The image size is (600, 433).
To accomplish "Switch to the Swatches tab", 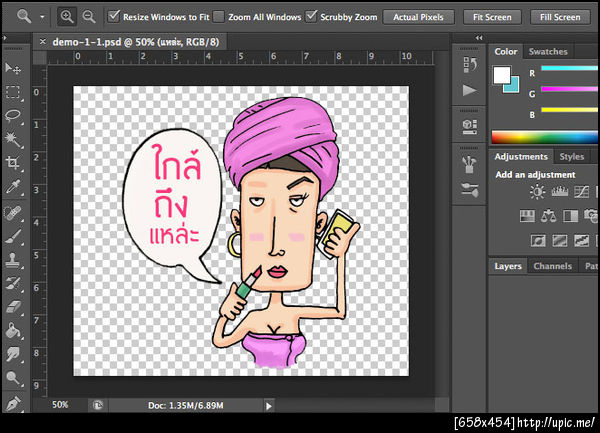I will coord(548,52).
